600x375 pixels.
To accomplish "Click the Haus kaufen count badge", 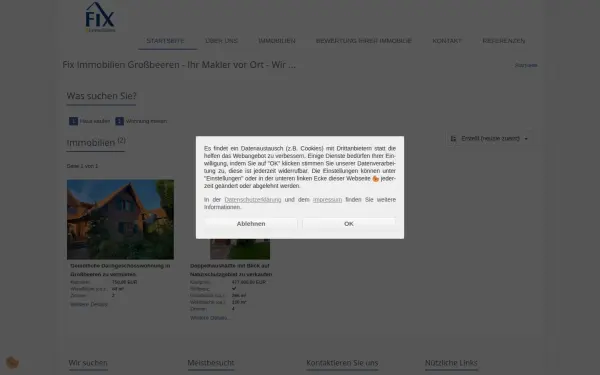I will click(x=73, y=121).
